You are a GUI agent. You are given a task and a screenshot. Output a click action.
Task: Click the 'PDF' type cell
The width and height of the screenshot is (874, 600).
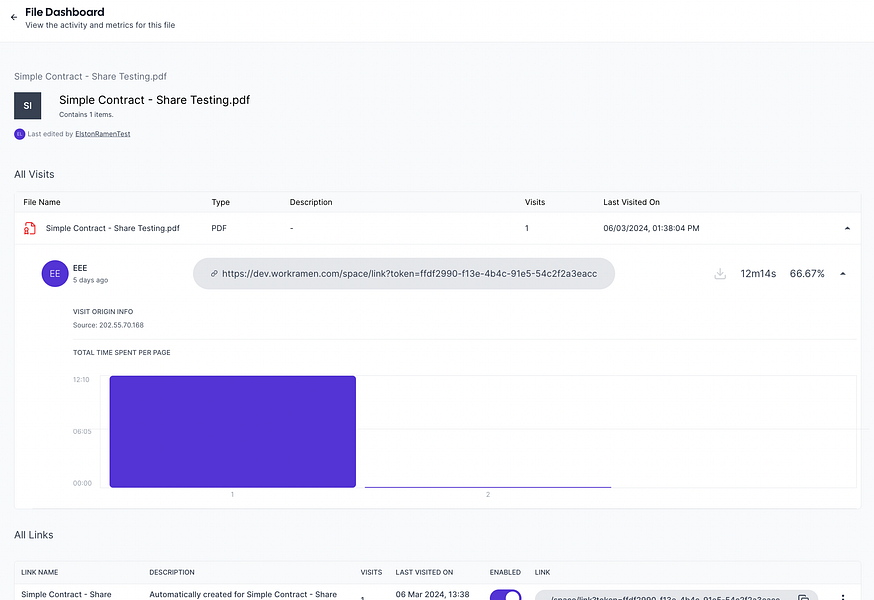(x=219, y=228)
